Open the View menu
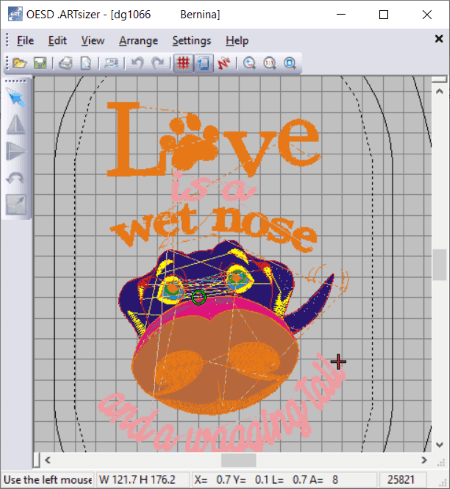Viewport: 450px width, 489px height. [x=93, y=41]
